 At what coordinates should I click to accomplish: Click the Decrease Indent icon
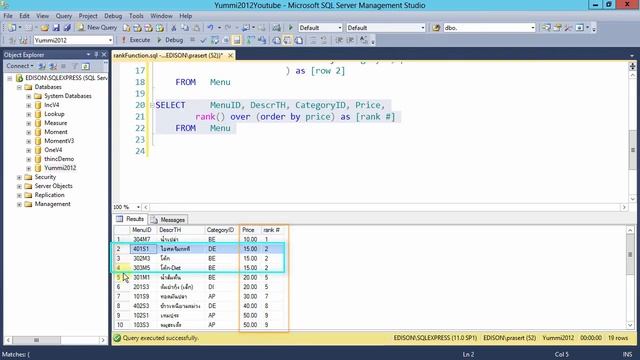tap(339, 40)
